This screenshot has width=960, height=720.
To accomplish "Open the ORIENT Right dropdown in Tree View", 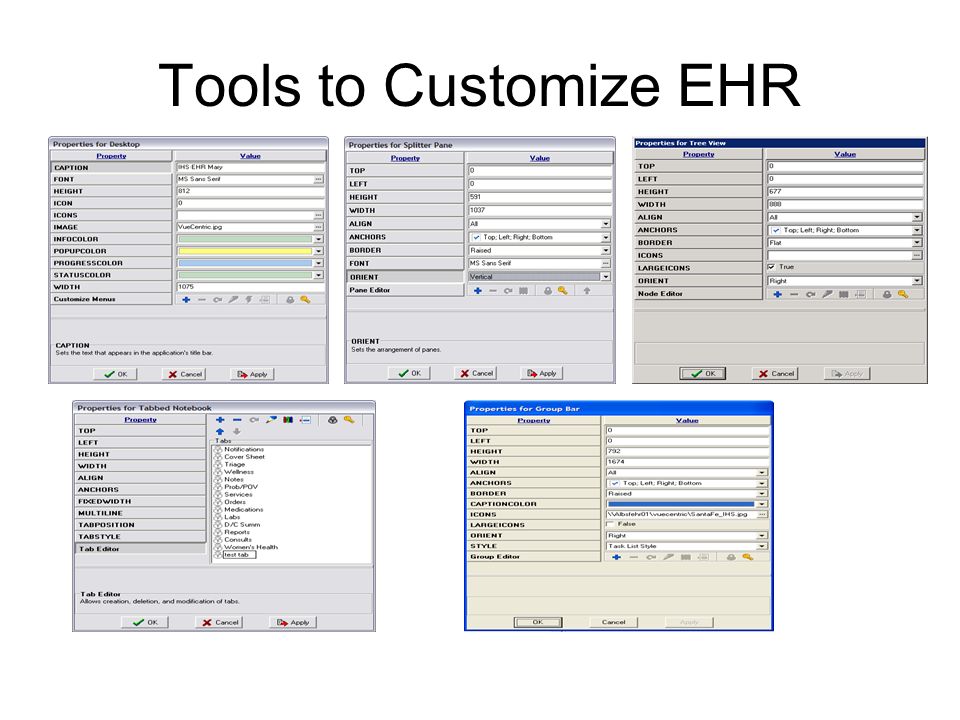I will pos(917,281).
